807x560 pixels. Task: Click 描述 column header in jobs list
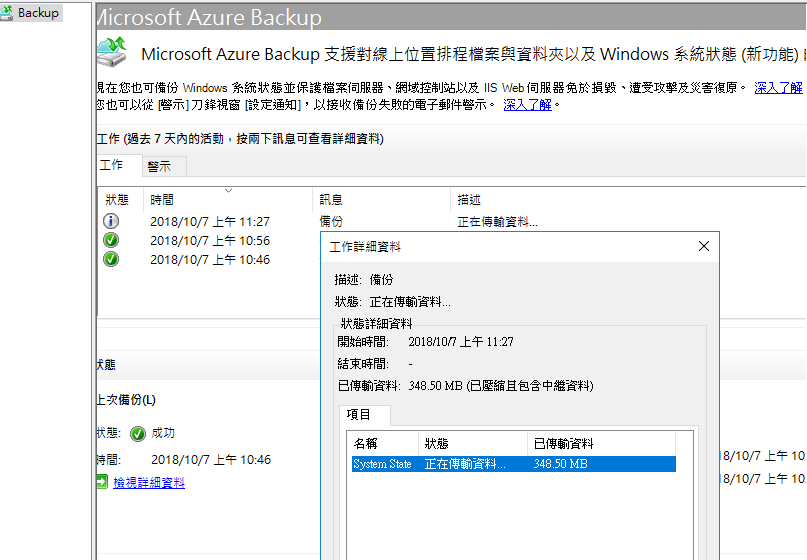click(x=628, y=200)
